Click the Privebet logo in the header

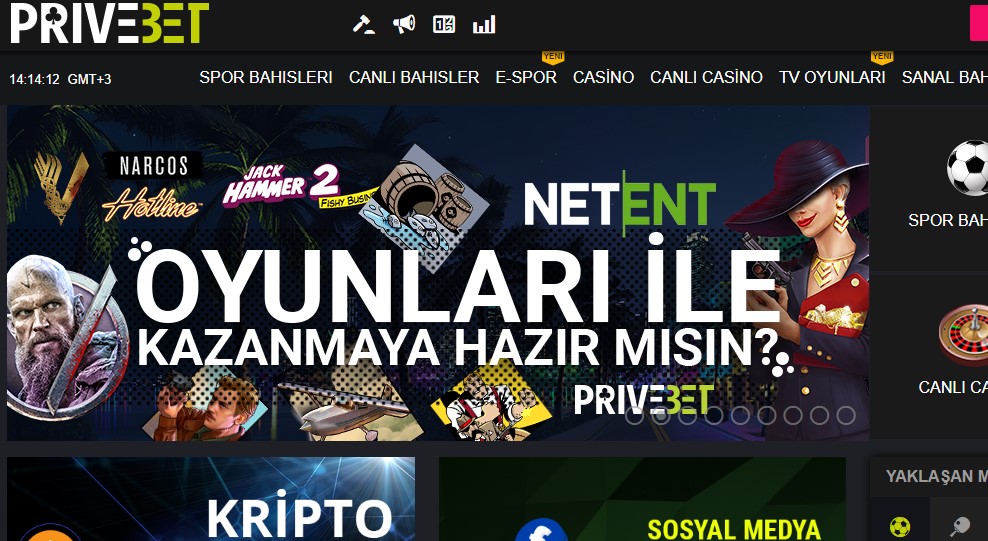(x=109, y=23)
